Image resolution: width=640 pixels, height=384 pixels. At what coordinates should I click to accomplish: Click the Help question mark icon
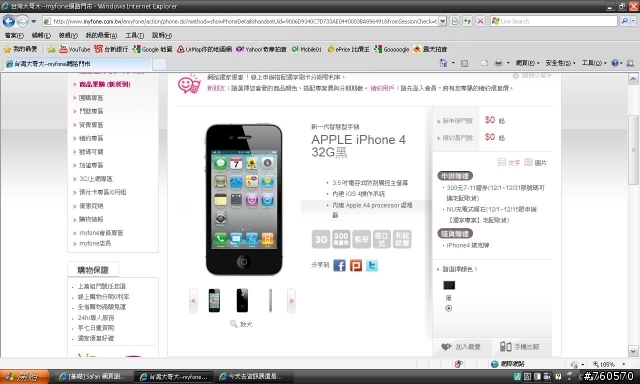click(615, 63)
